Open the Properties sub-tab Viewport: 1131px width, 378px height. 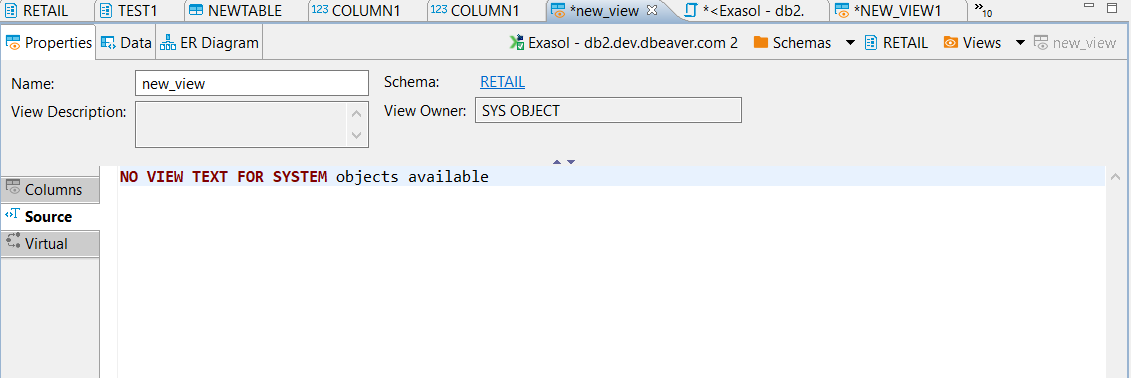tap(48, 43)
